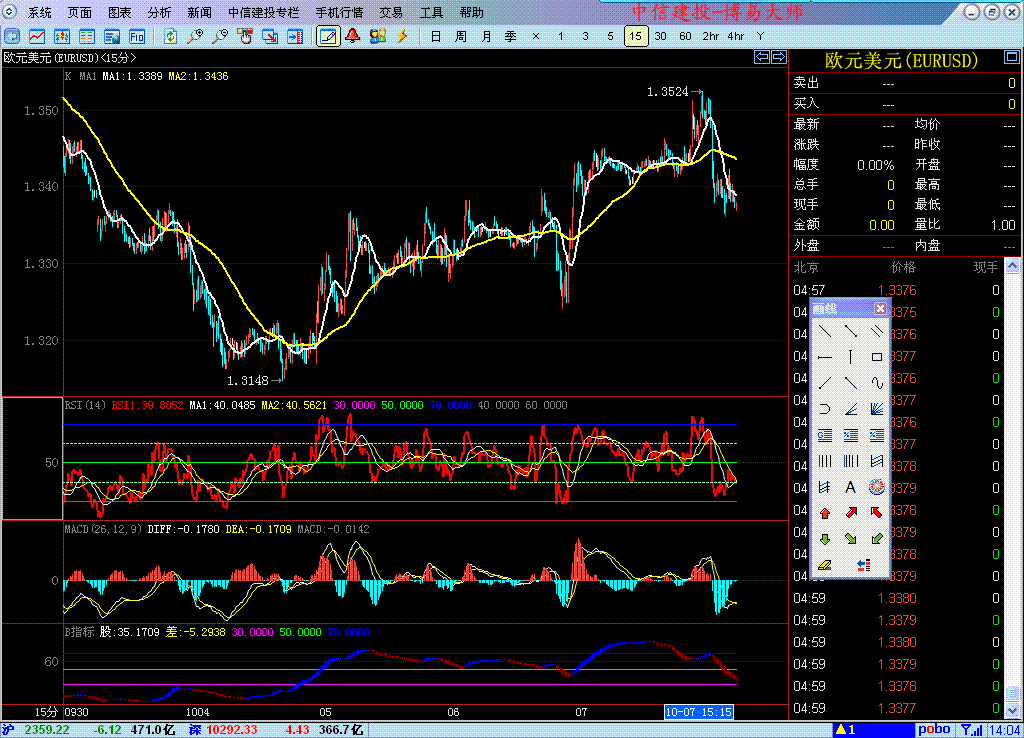Click the F10 info toolbar icon
Viewport: 1024px width, 738px height.
(x=136, y=36)
